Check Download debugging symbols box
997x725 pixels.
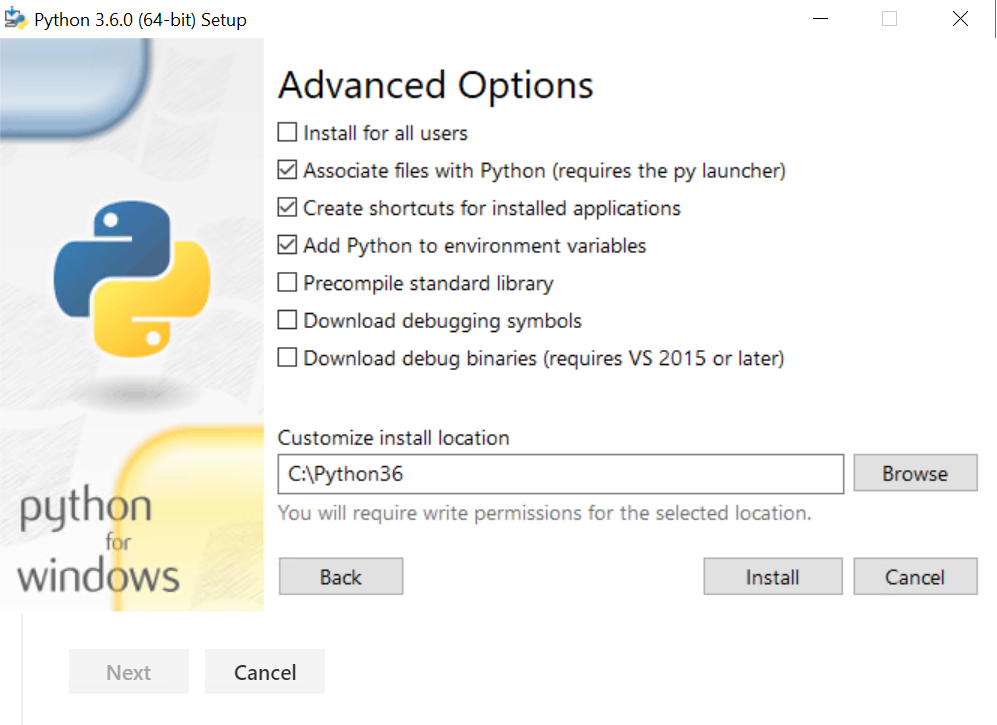(x=287, y=320)
